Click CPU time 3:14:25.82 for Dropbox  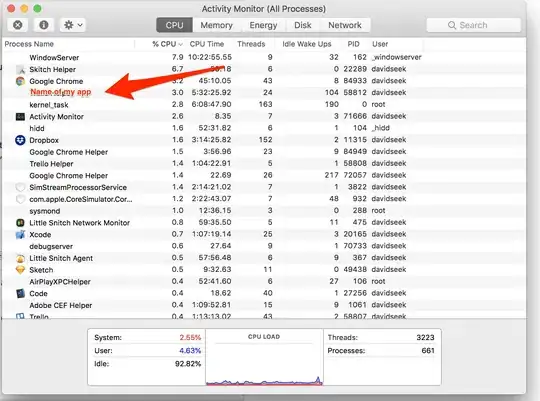click(212, 140)
